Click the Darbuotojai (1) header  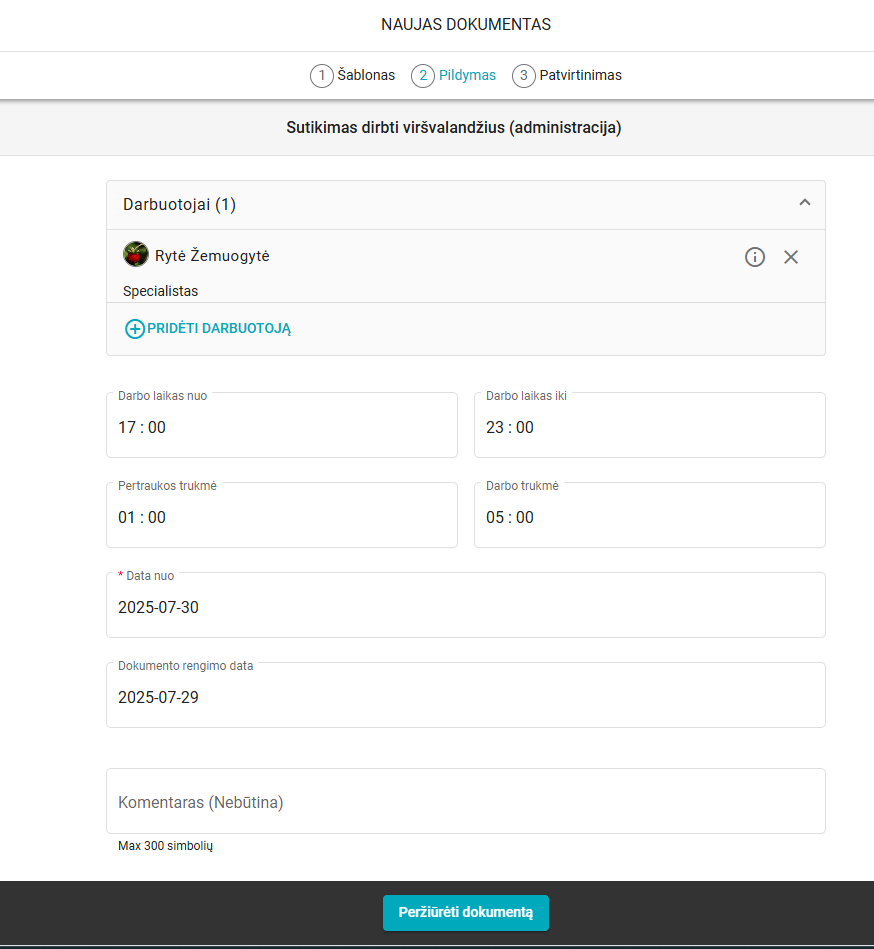465,205
